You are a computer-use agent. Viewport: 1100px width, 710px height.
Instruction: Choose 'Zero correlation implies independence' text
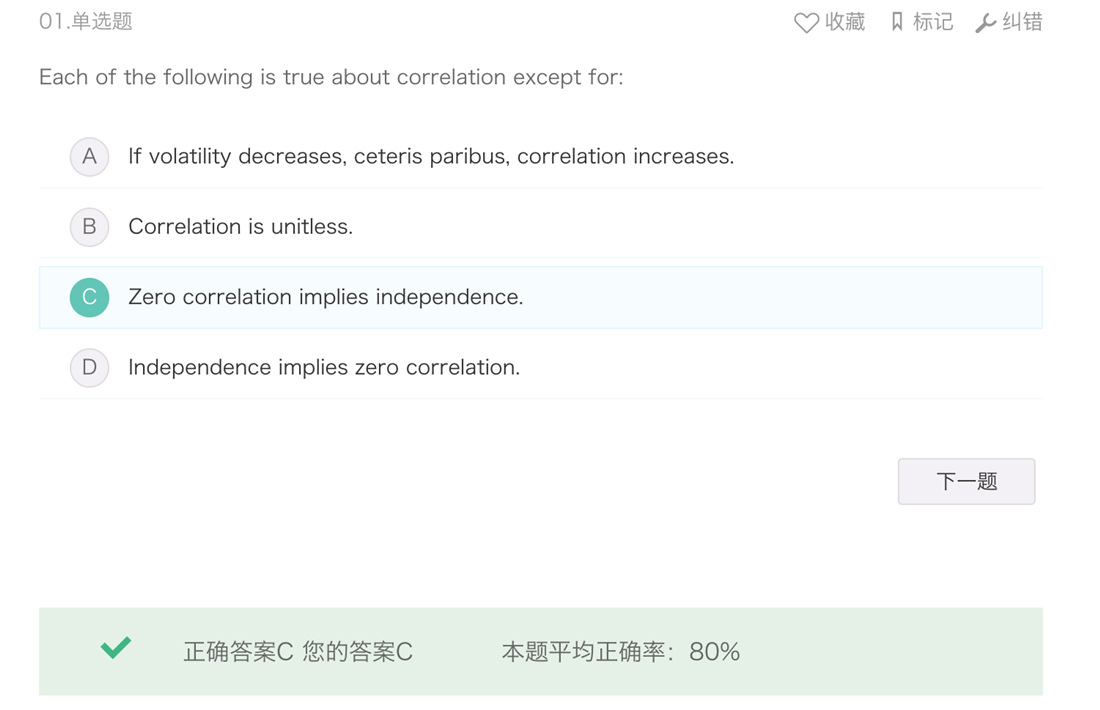326,297
